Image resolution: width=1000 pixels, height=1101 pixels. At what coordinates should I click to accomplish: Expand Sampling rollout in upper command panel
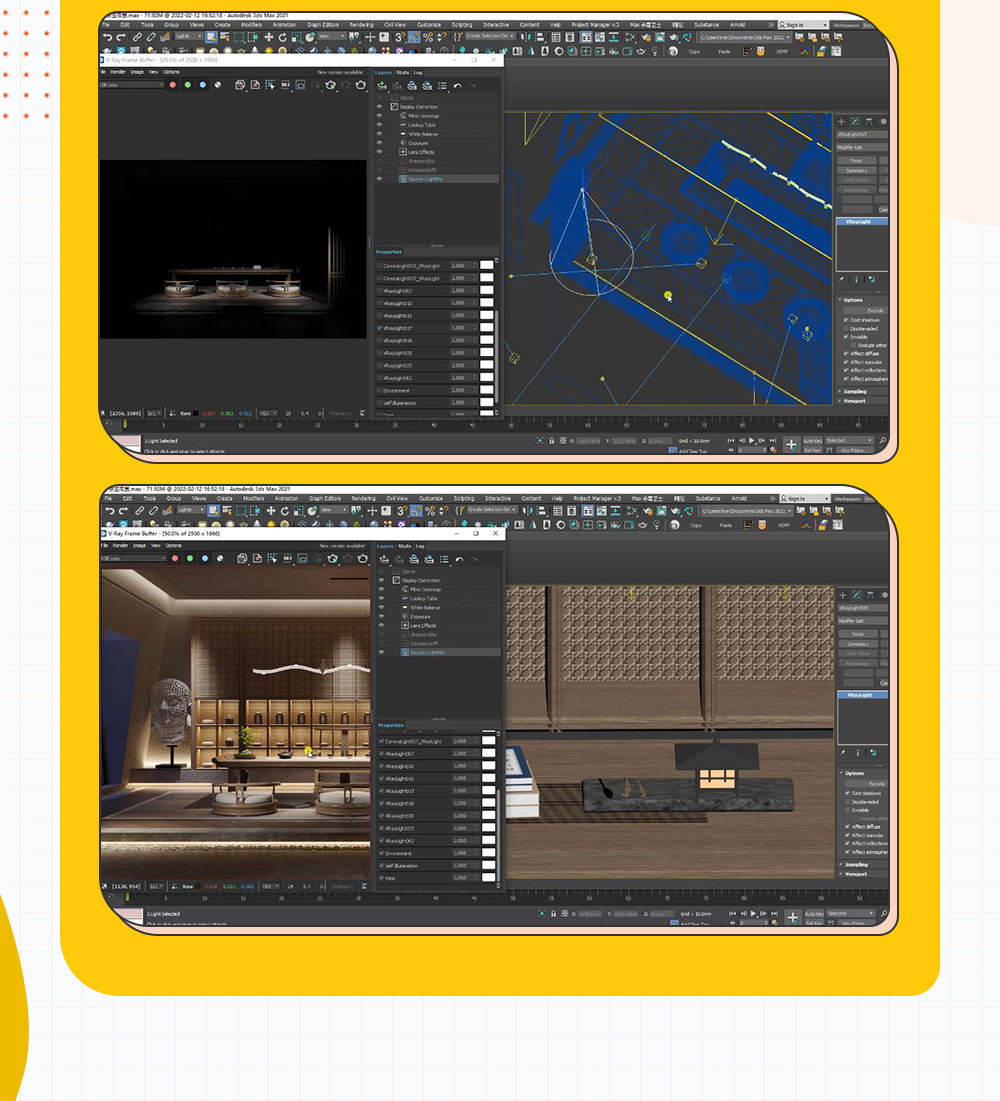pos(862,391)
